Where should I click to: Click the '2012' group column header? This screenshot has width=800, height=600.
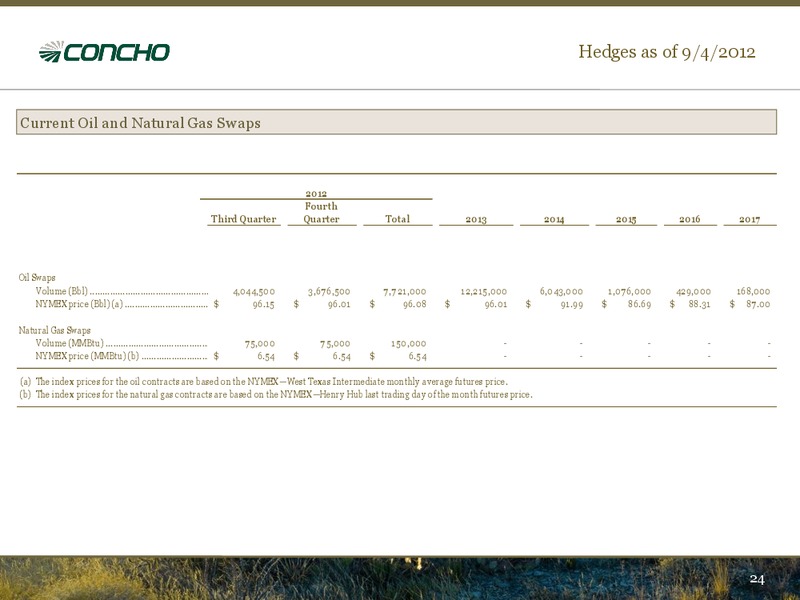click(316, 194)
